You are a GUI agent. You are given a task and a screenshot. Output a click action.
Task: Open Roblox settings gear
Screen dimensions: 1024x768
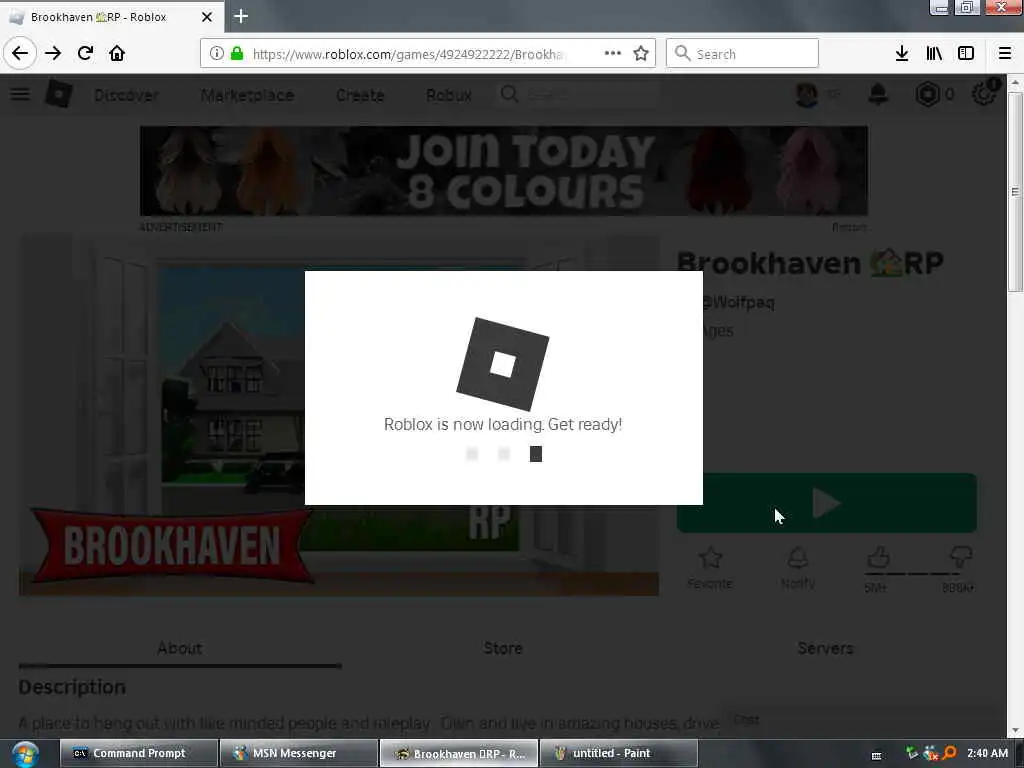984,95
